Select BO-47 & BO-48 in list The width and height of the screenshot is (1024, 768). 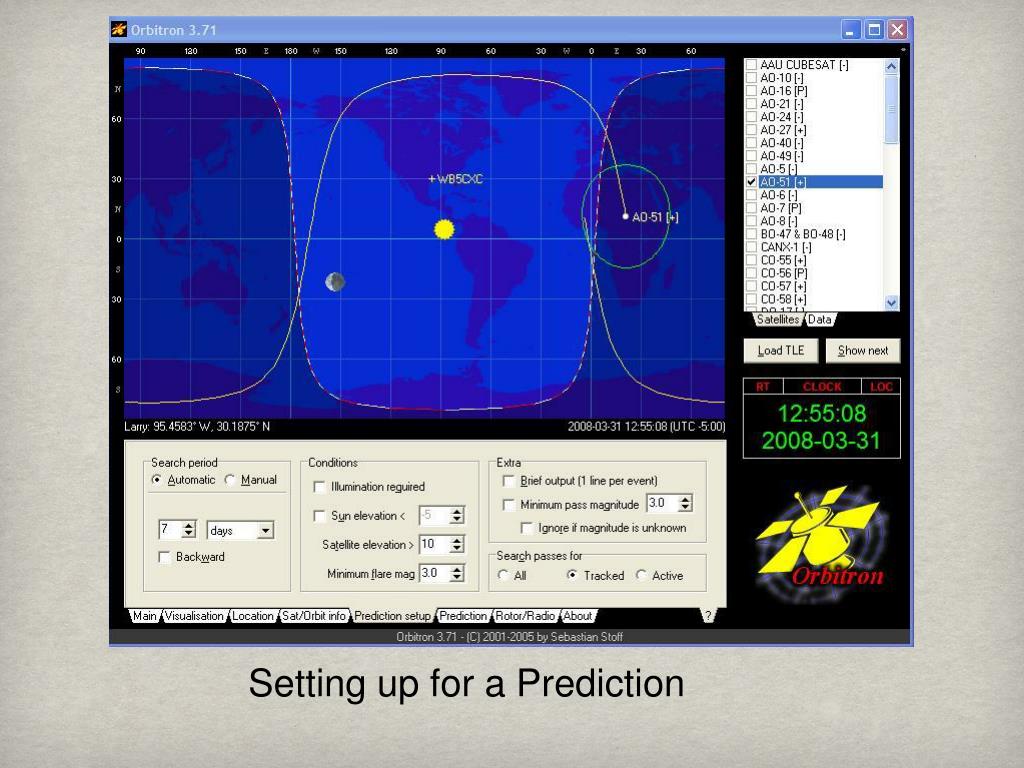point(803,234)
